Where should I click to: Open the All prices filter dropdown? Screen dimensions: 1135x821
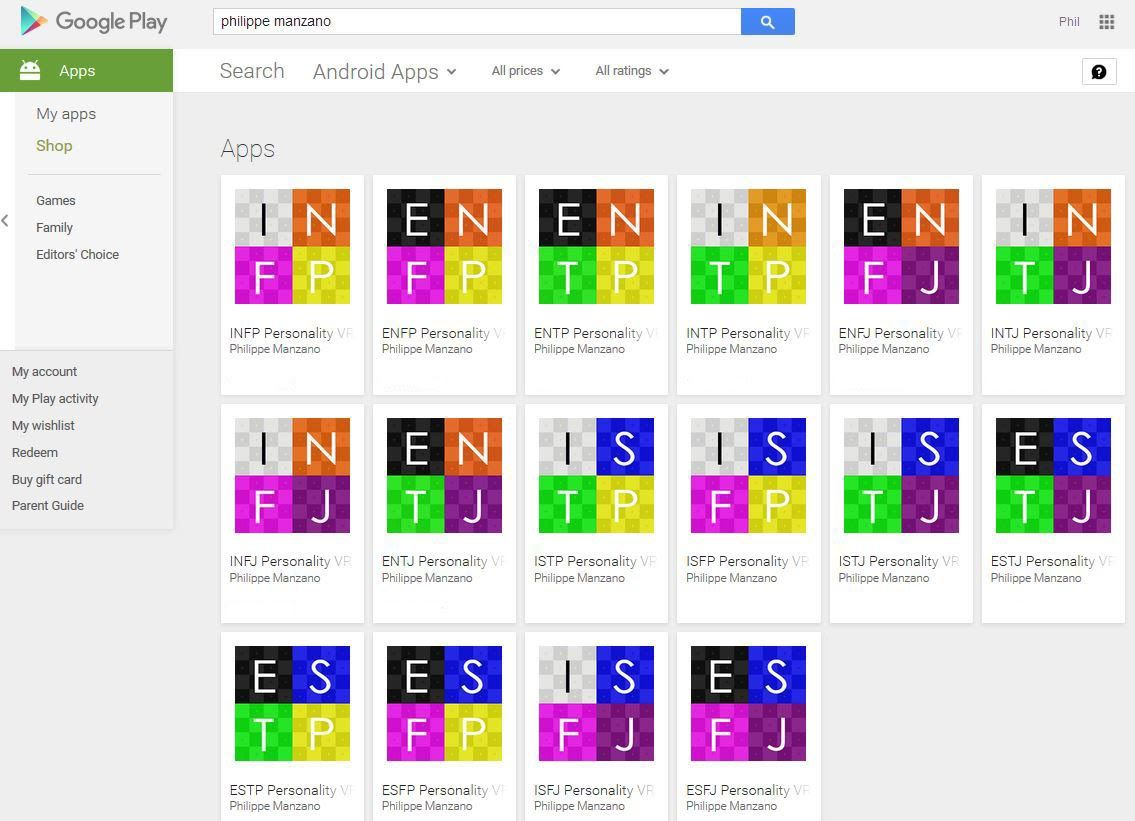(526, 71)
